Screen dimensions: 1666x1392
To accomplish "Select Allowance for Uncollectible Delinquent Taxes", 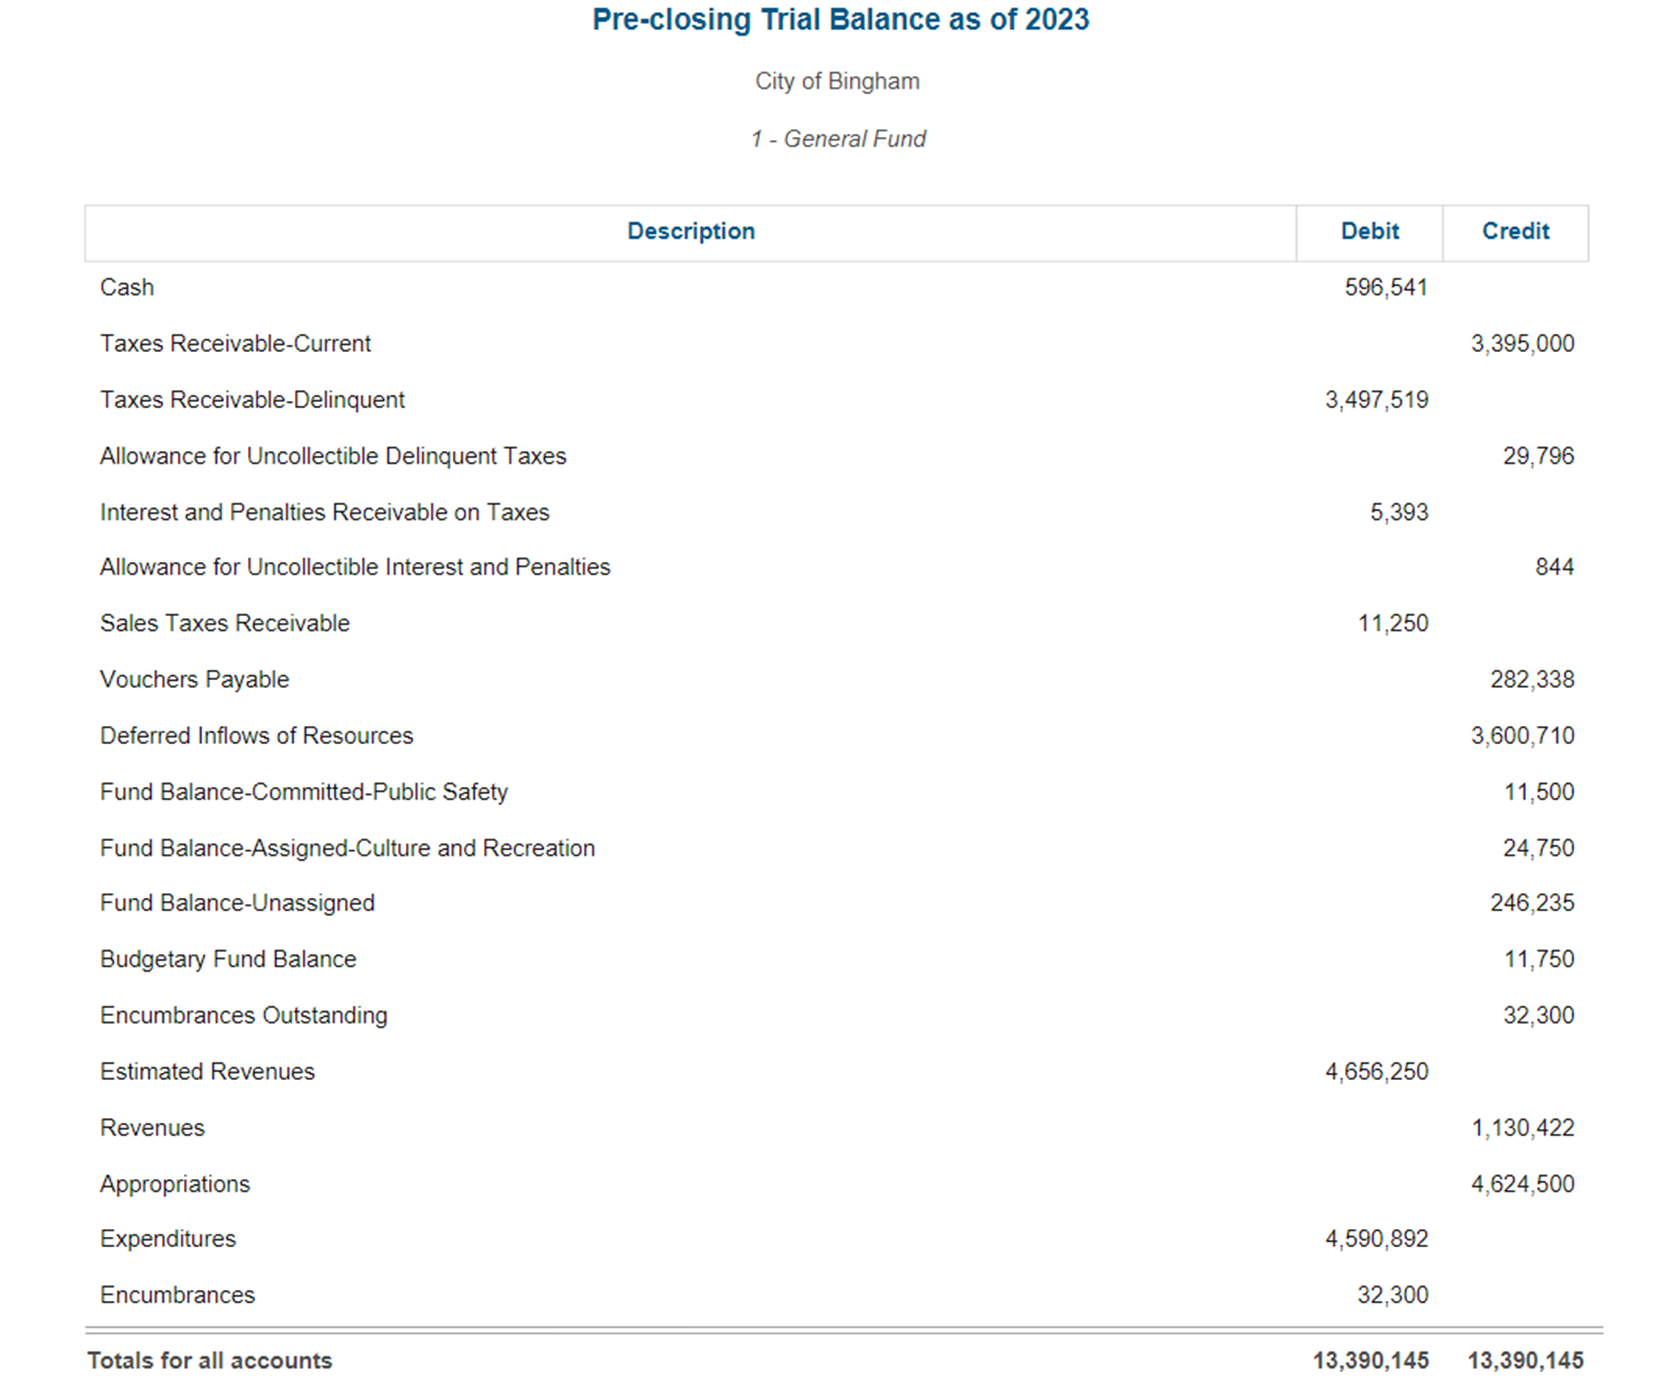I will pyautogui.click(x=333, y=455).
